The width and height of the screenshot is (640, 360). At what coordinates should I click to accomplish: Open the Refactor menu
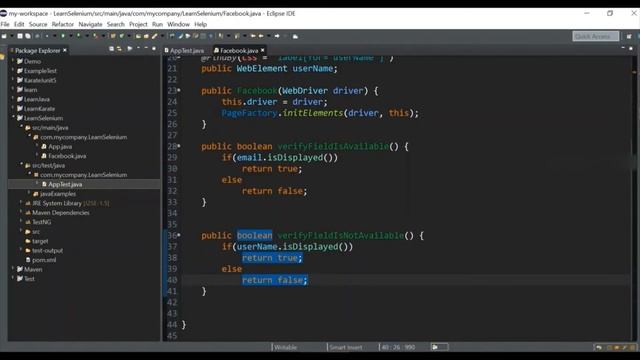pyautogui.click(x=62, y=24)
